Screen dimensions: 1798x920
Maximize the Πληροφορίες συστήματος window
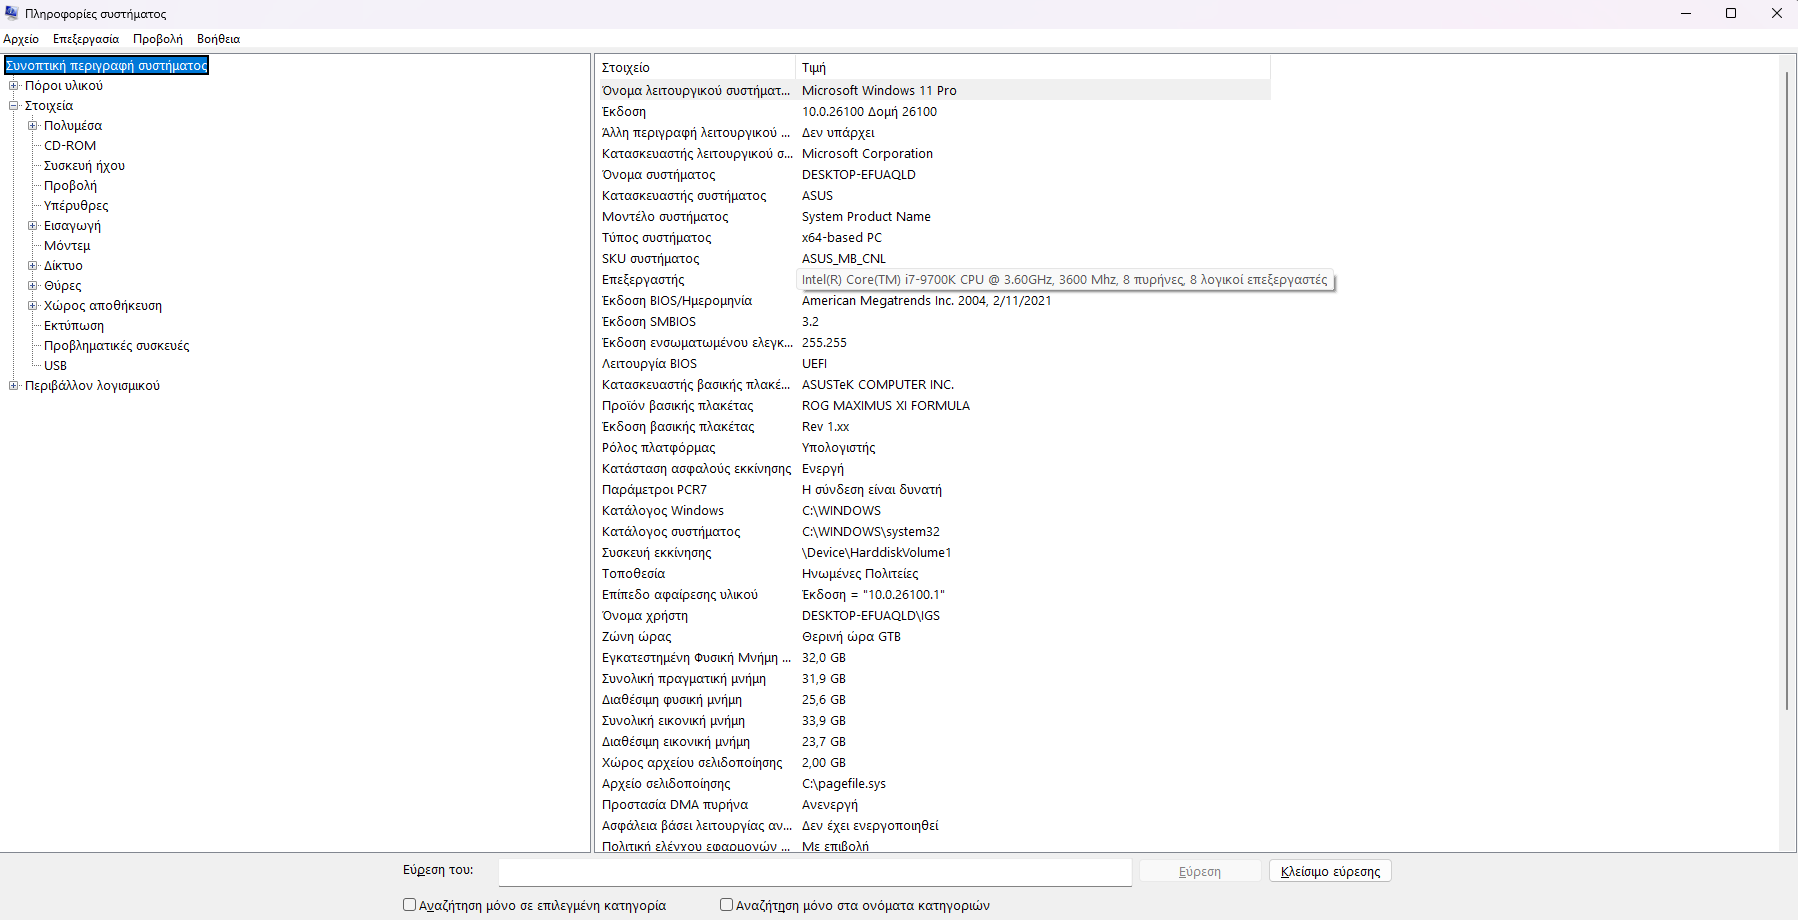(x=1731, y=13)
